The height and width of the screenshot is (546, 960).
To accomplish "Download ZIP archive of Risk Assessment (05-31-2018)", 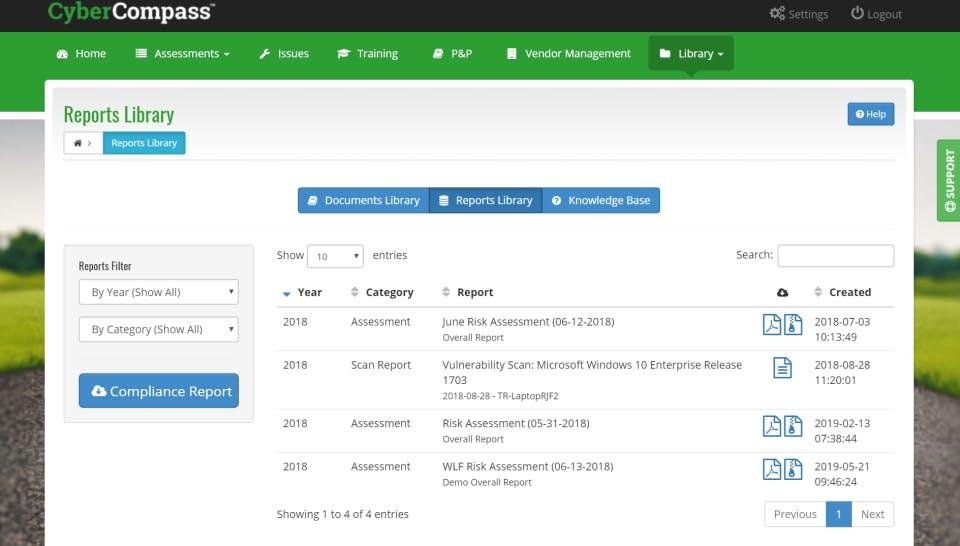I will pos(793,426).
